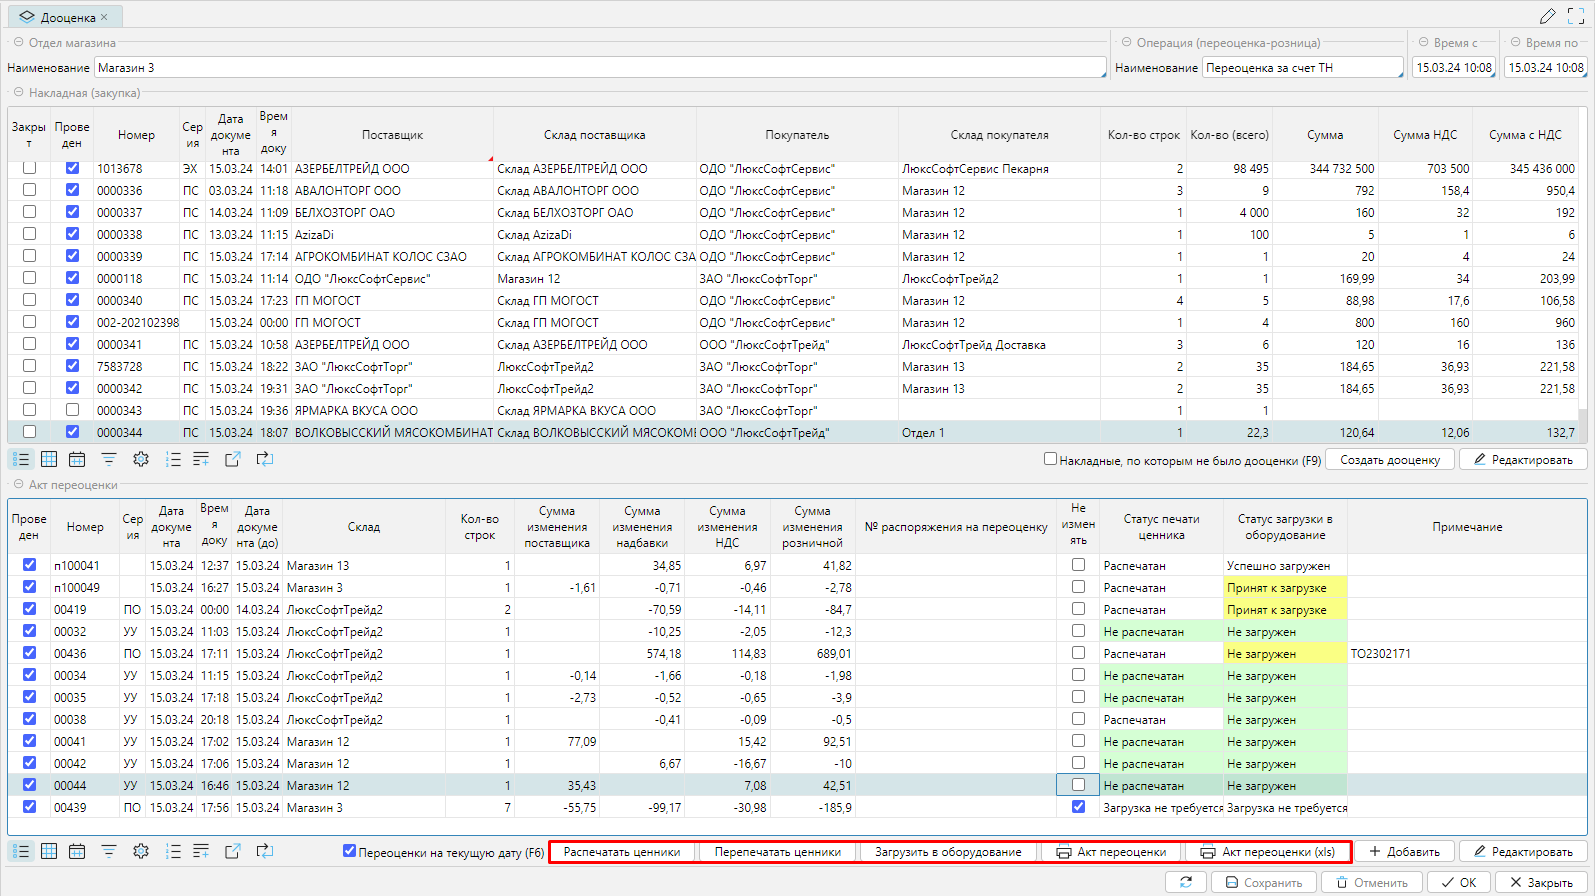Collapse the "Отдел магазина" section
Screen dimensions: 1595x896
(19, 43)
